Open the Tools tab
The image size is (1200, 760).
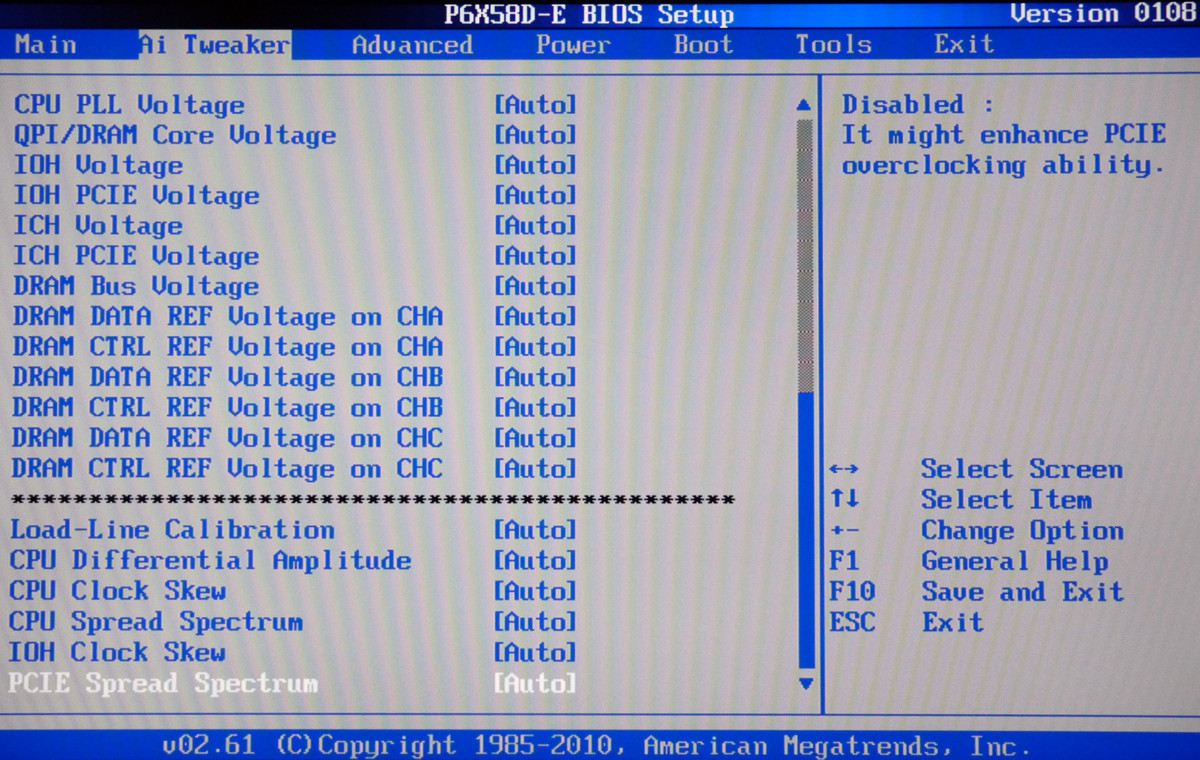click(x=833, y=45)
